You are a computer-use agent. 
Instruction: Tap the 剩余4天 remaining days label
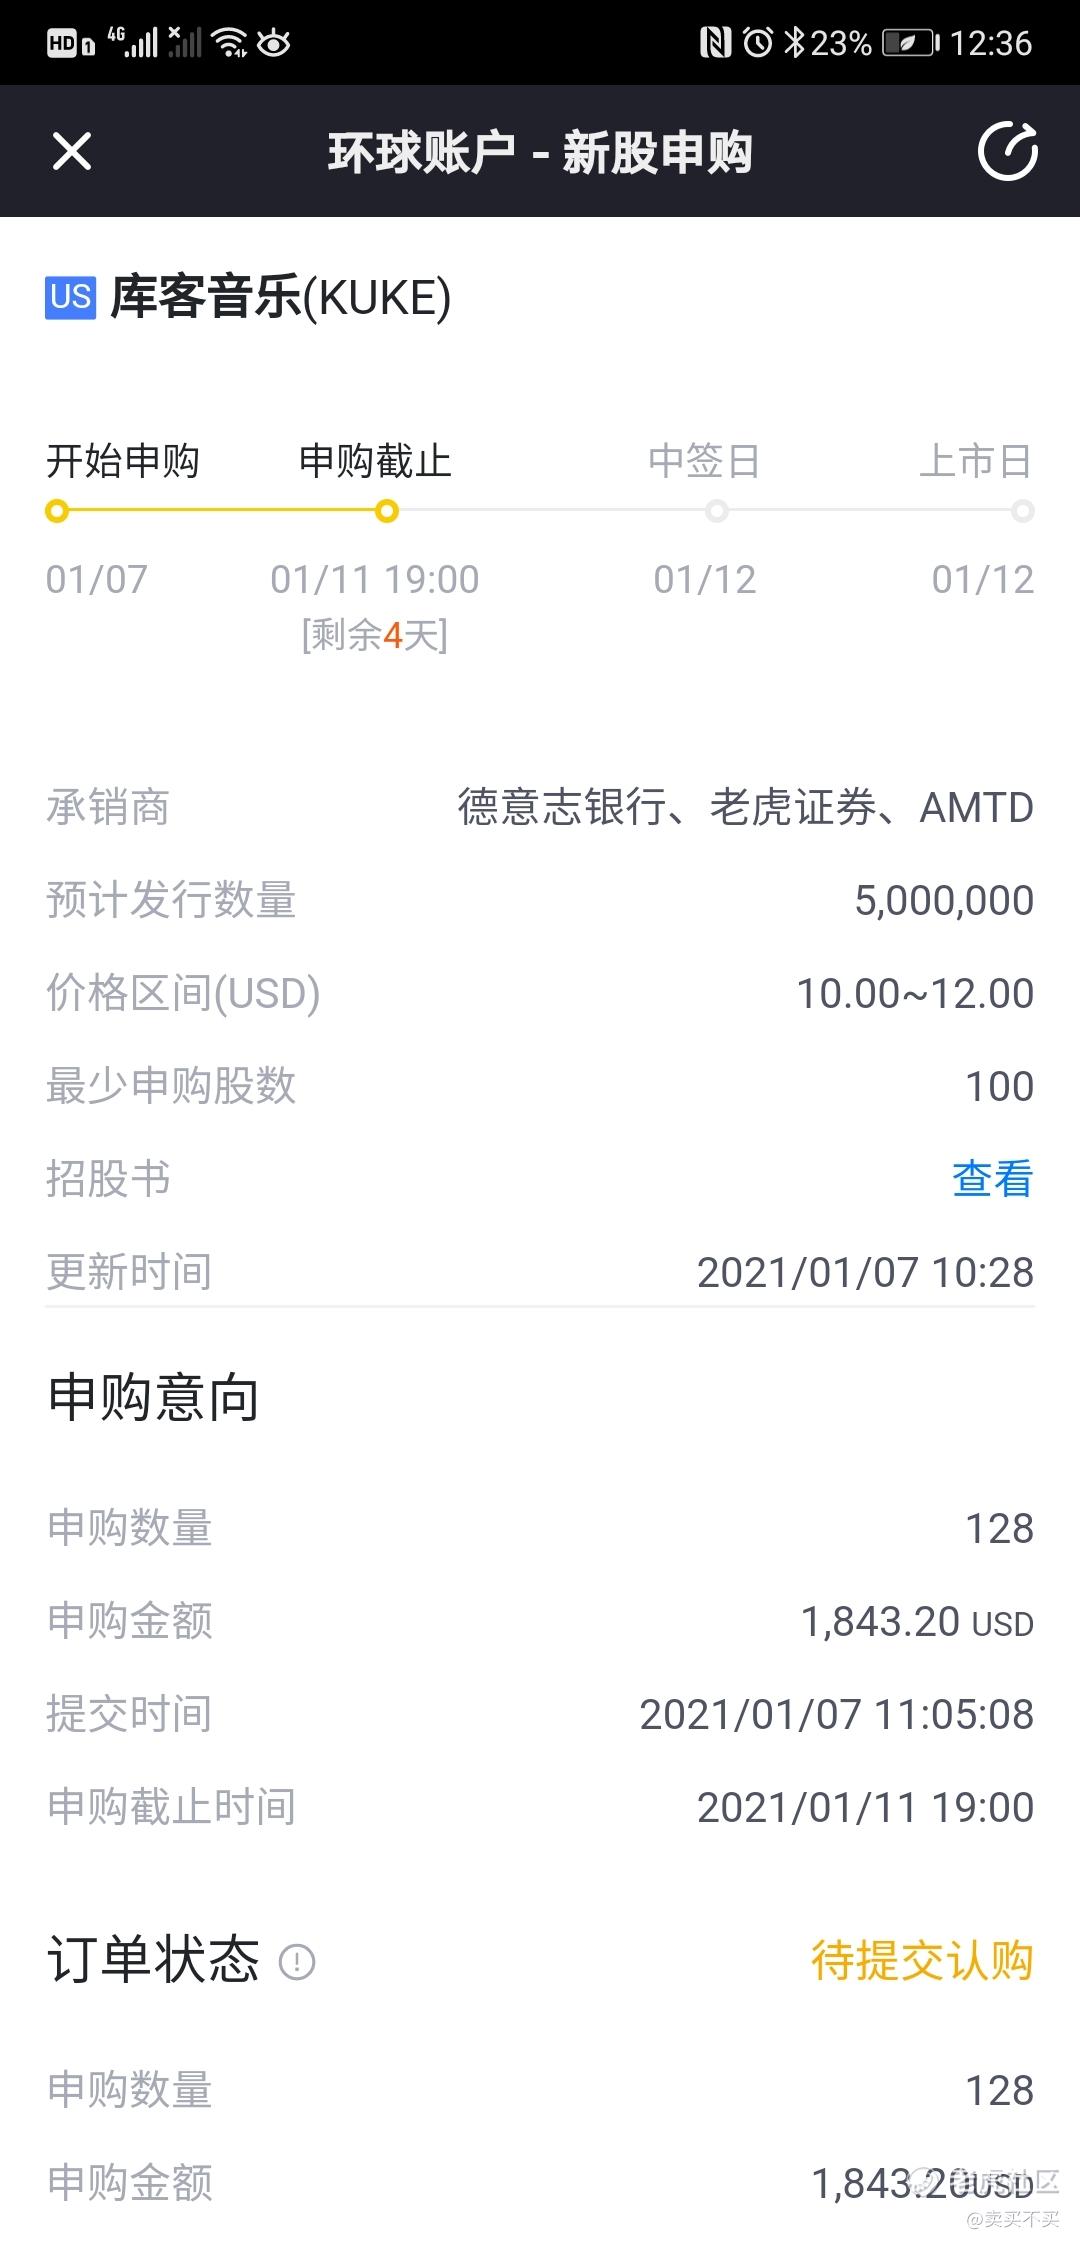(375, 635)
